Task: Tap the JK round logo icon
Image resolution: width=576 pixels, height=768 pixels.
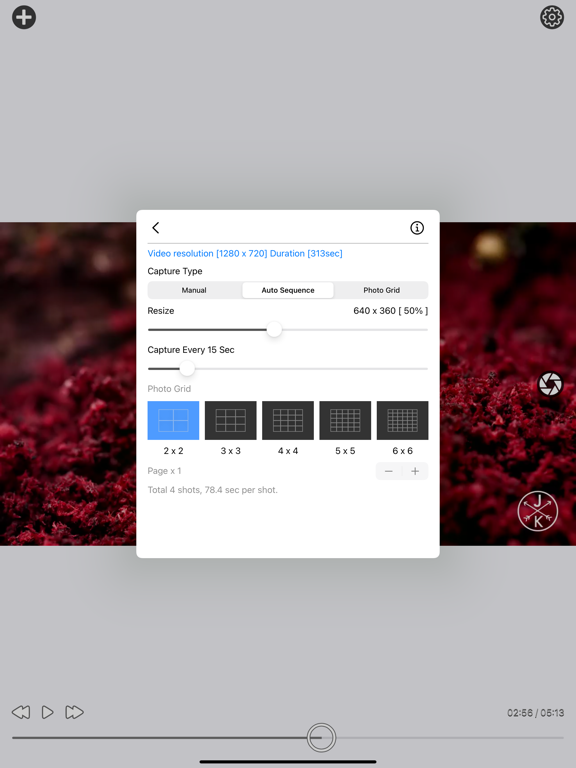Action: [538, 511]
